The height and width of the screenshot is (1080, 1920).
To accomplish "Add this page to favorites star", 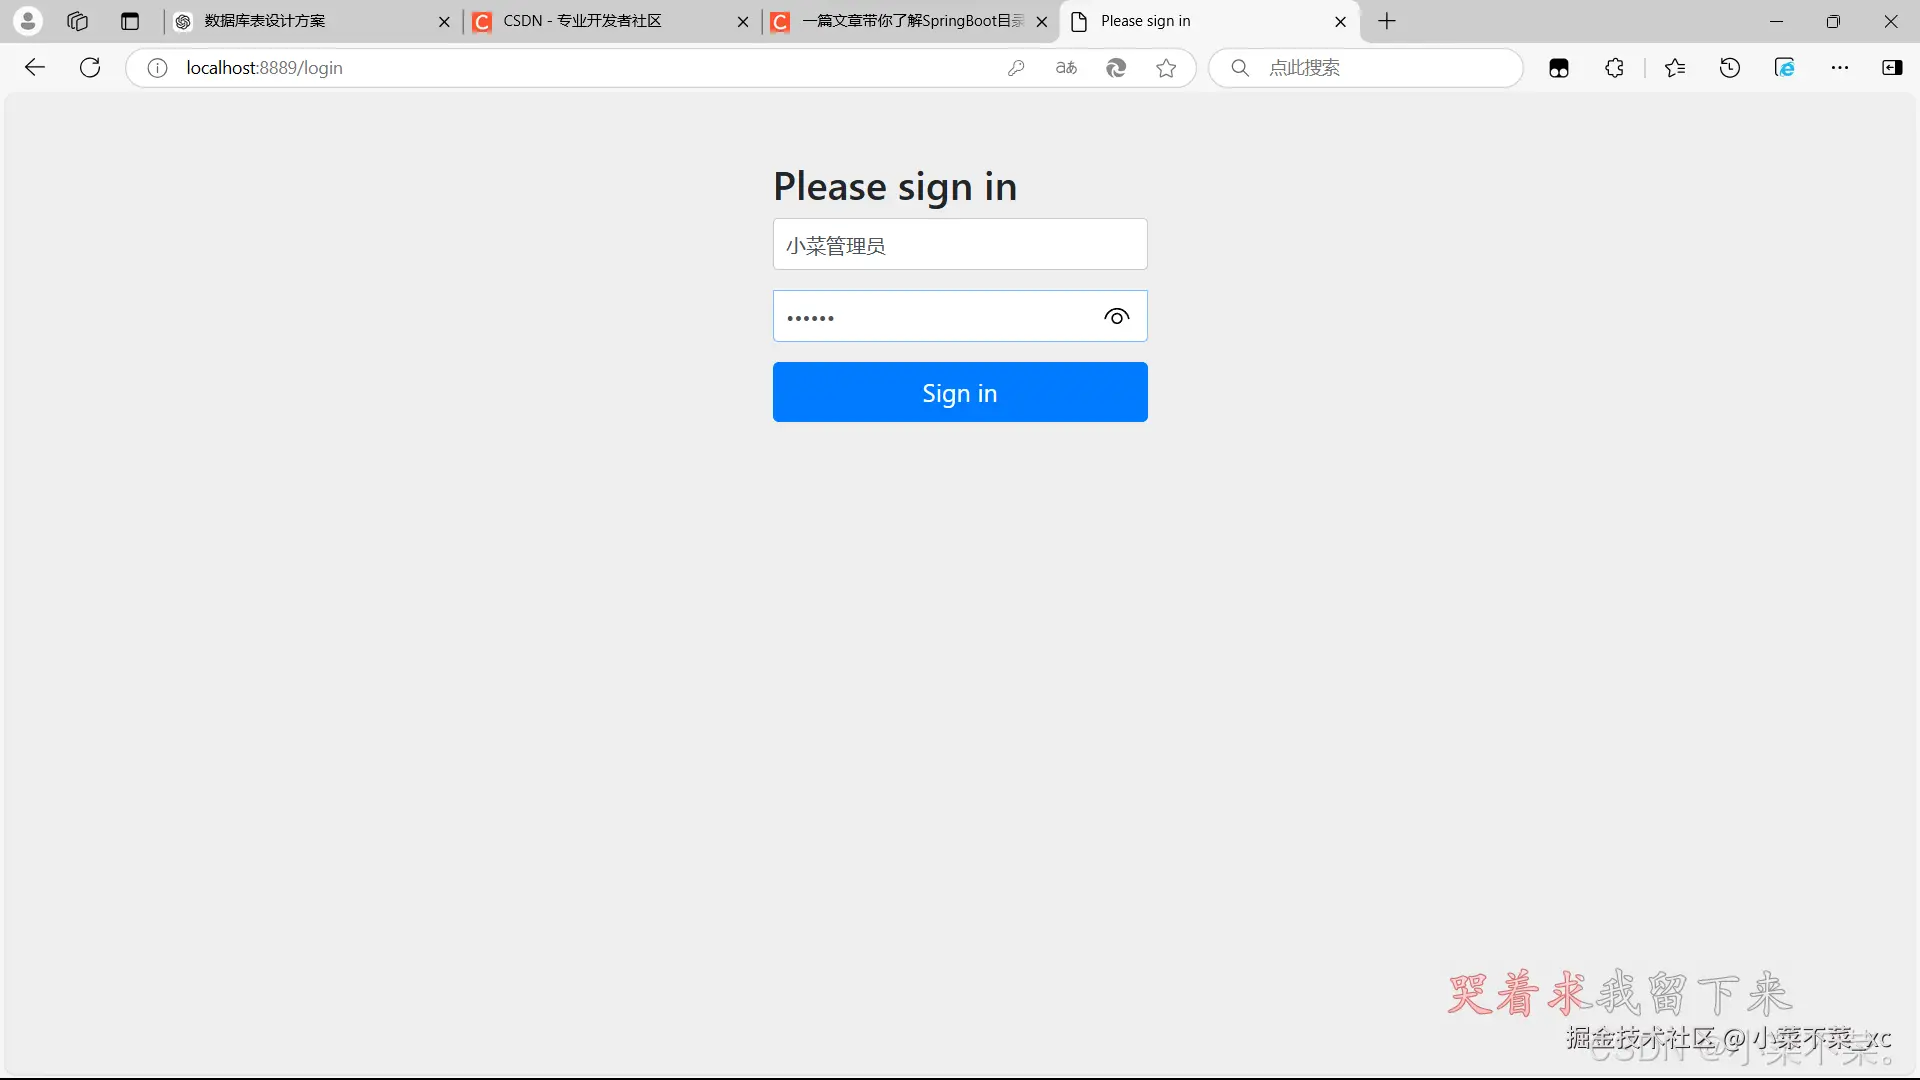I will pyautogui.click(x=1166, y=68).
